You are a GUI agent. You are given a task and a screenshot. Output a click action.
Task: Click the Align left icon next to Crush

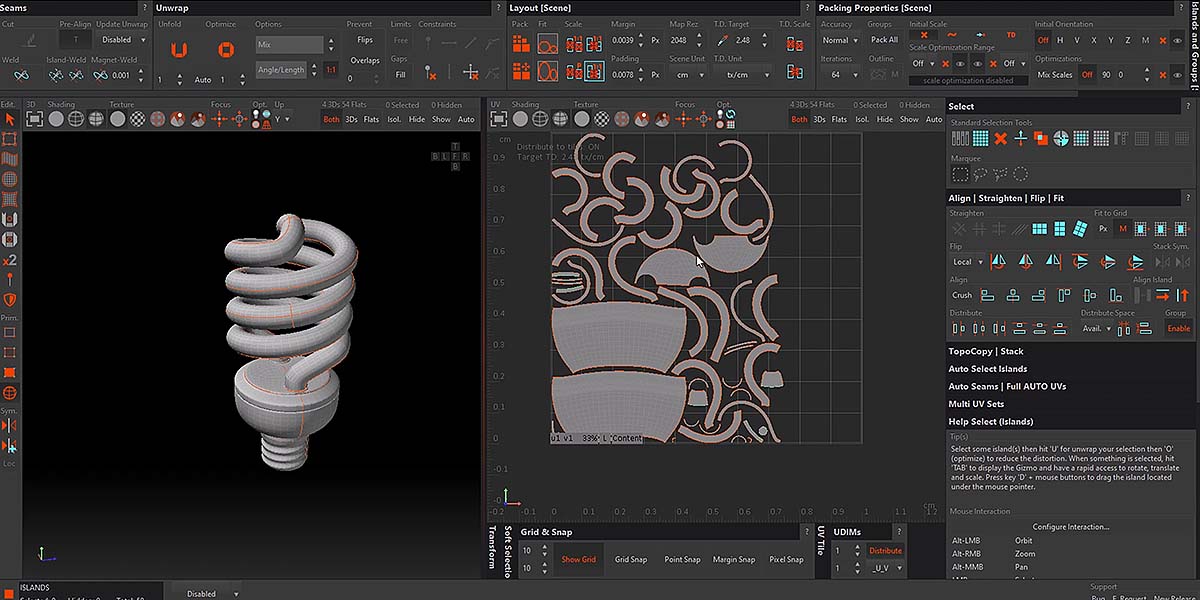987,295
